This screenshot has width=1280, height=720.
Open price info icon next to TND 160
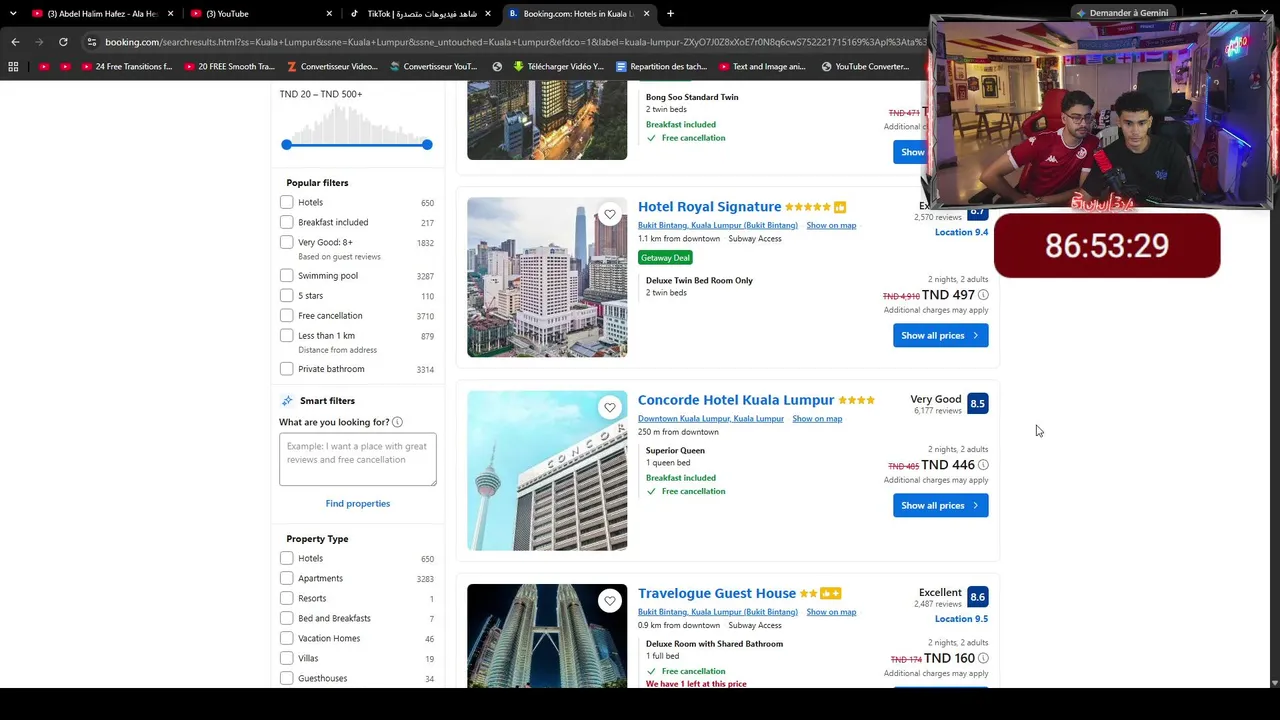point(983,658)
